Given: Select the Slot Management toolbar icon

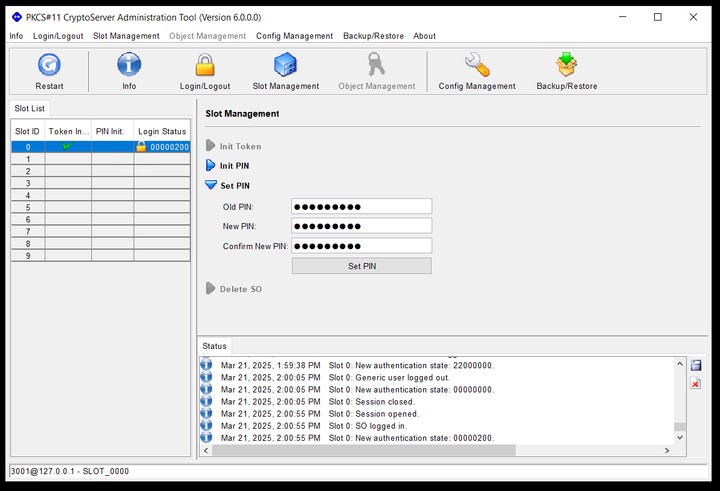Looking at the screenshot, I should (x=285, y=64).
